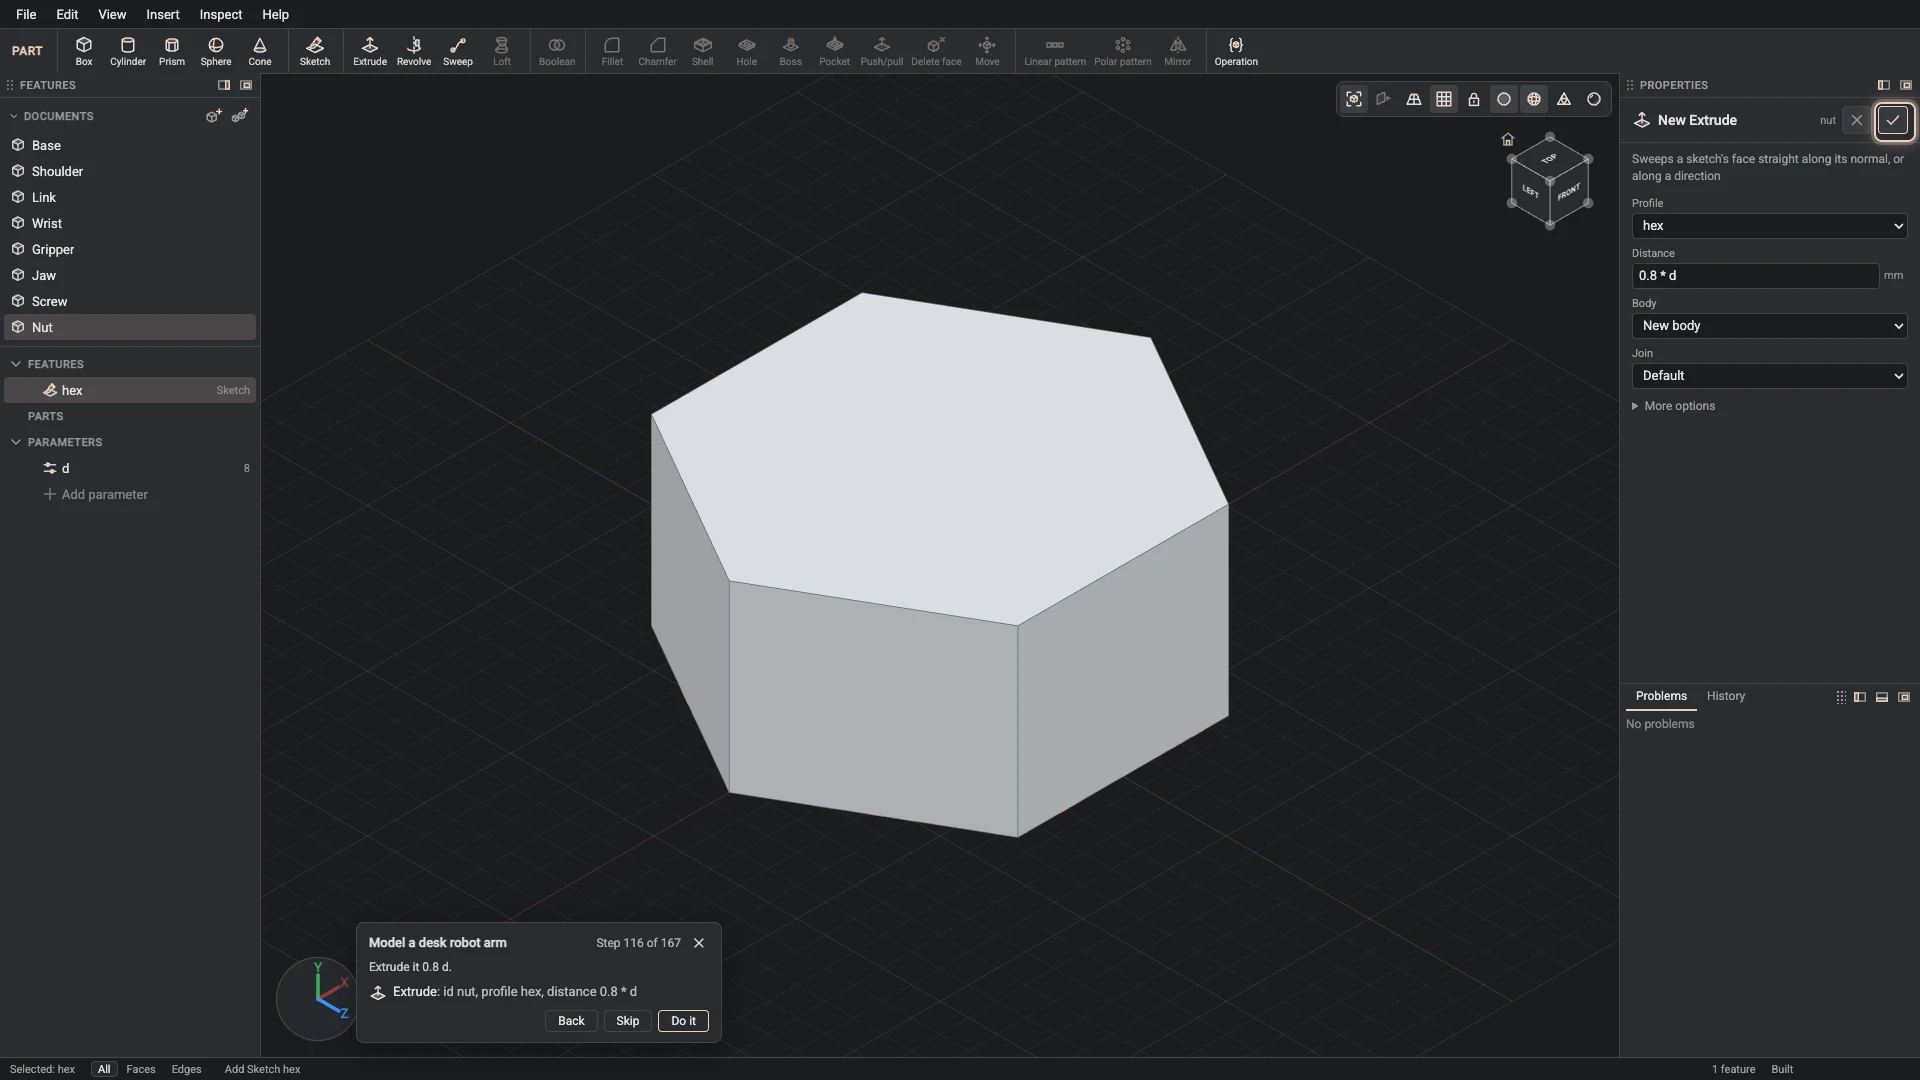The image size is (1920, 1080).
Task: Open the Operation tool
Action: pyautogui.click(x=1236, y=51)
